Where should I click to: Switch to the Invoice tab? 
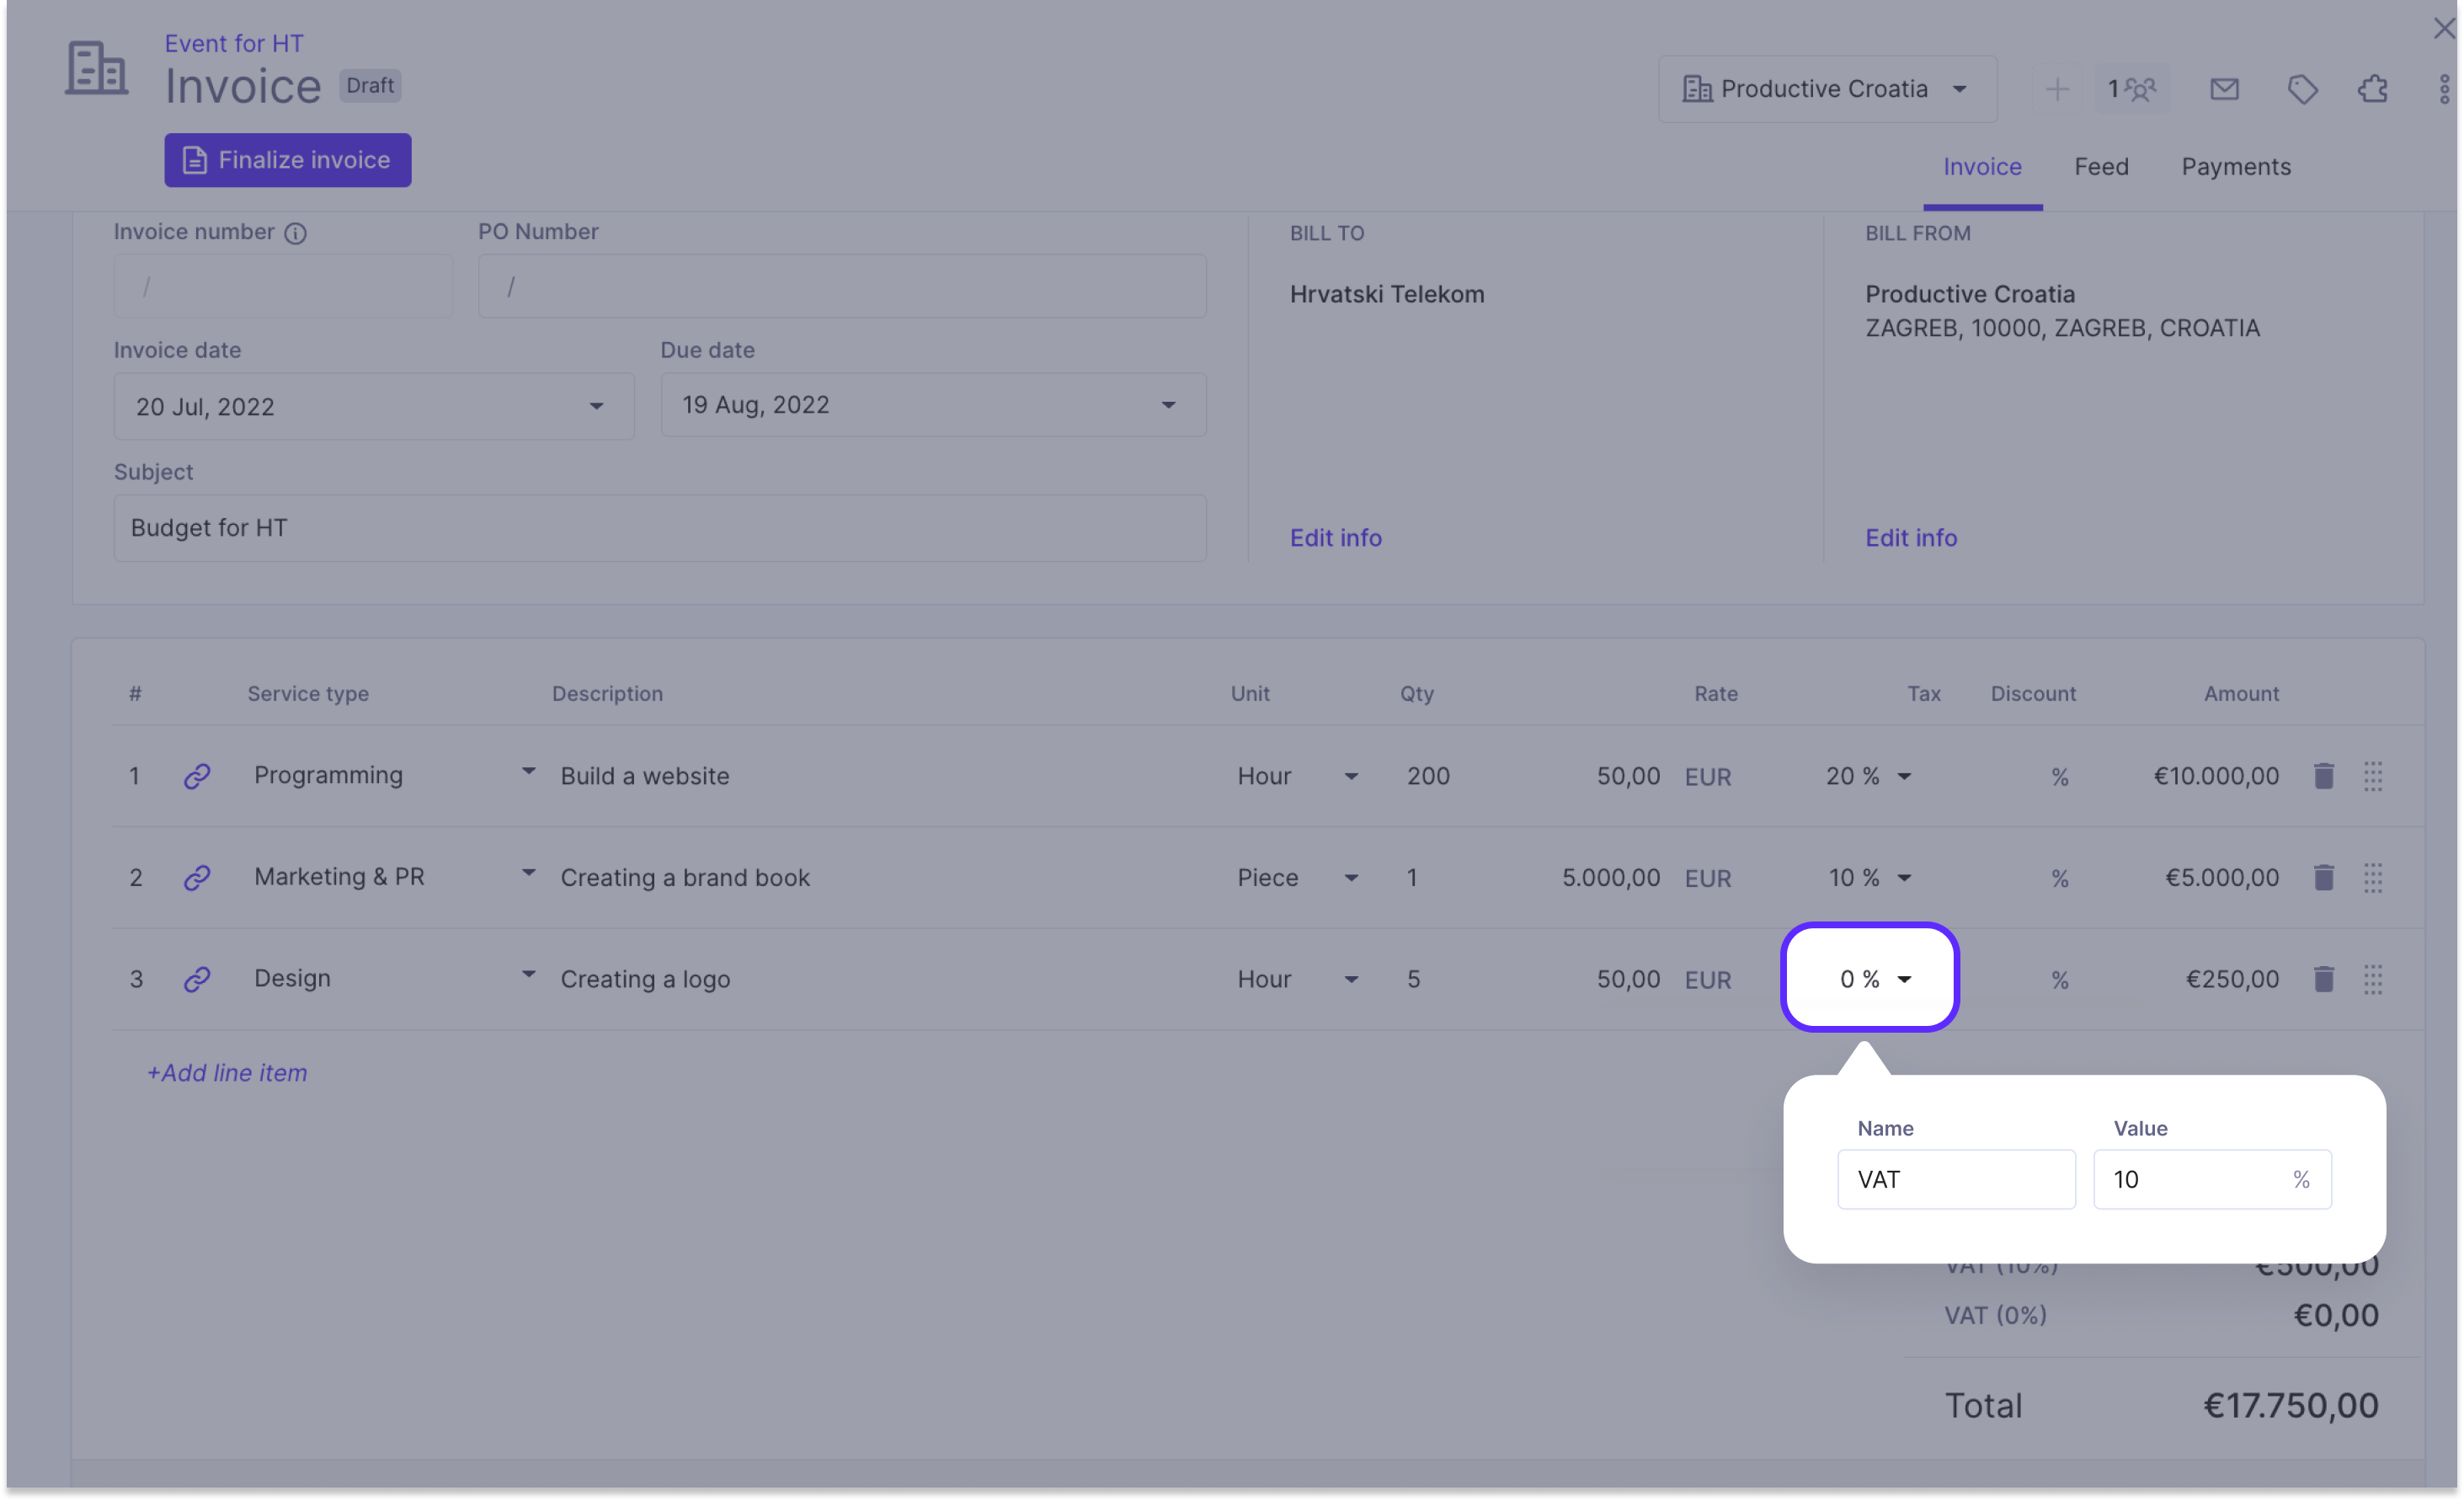[1982, 167]
